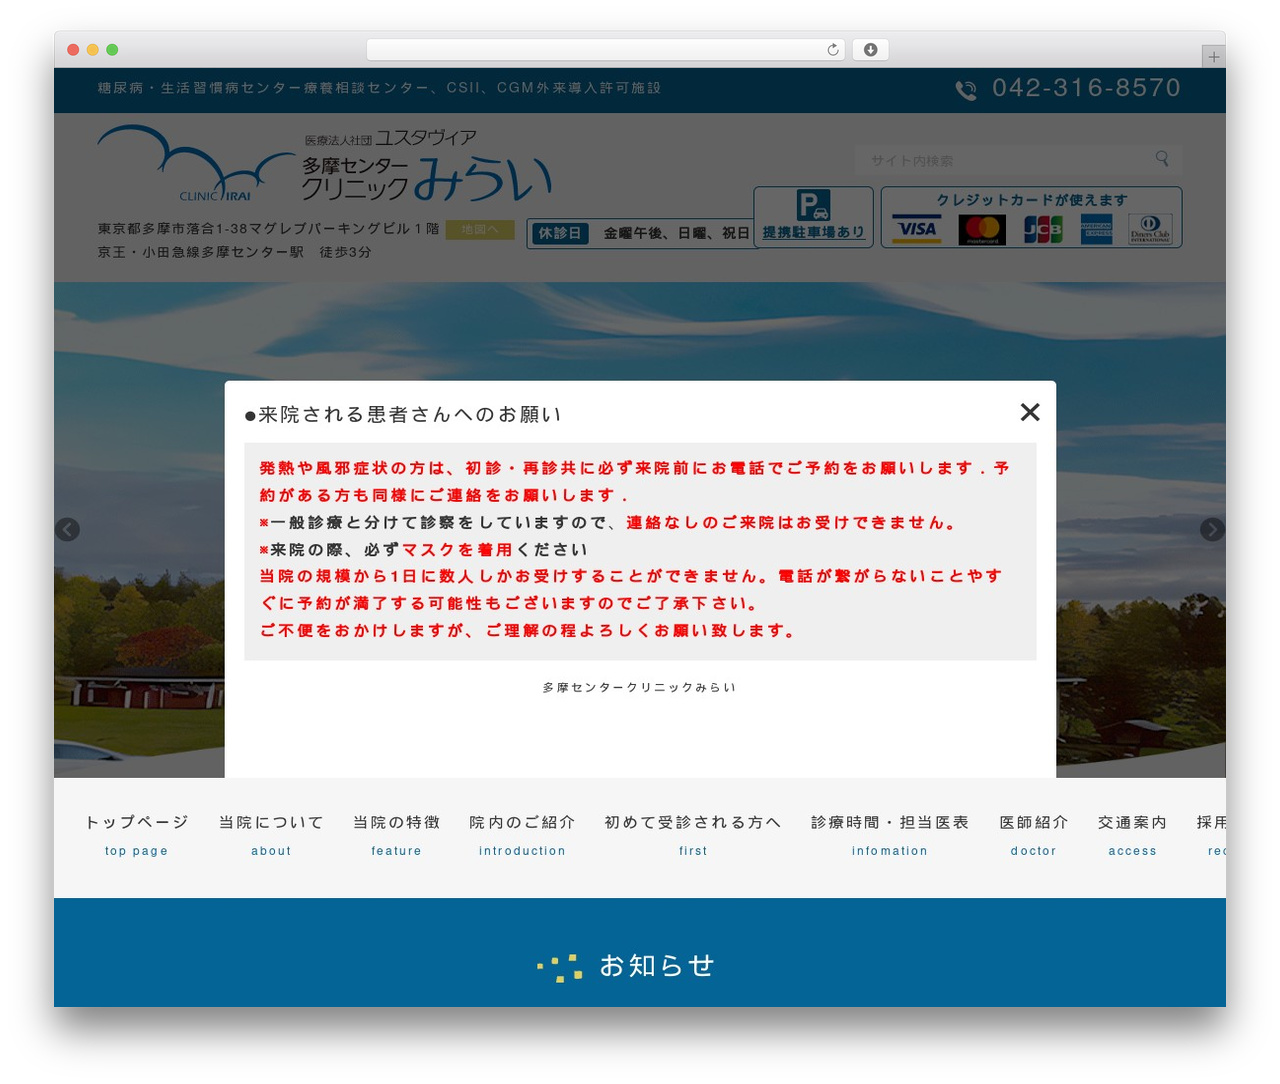1280x1084 pixels.
Task: Open 医師紹介 doctor menu
Action: coord(1034,835)
